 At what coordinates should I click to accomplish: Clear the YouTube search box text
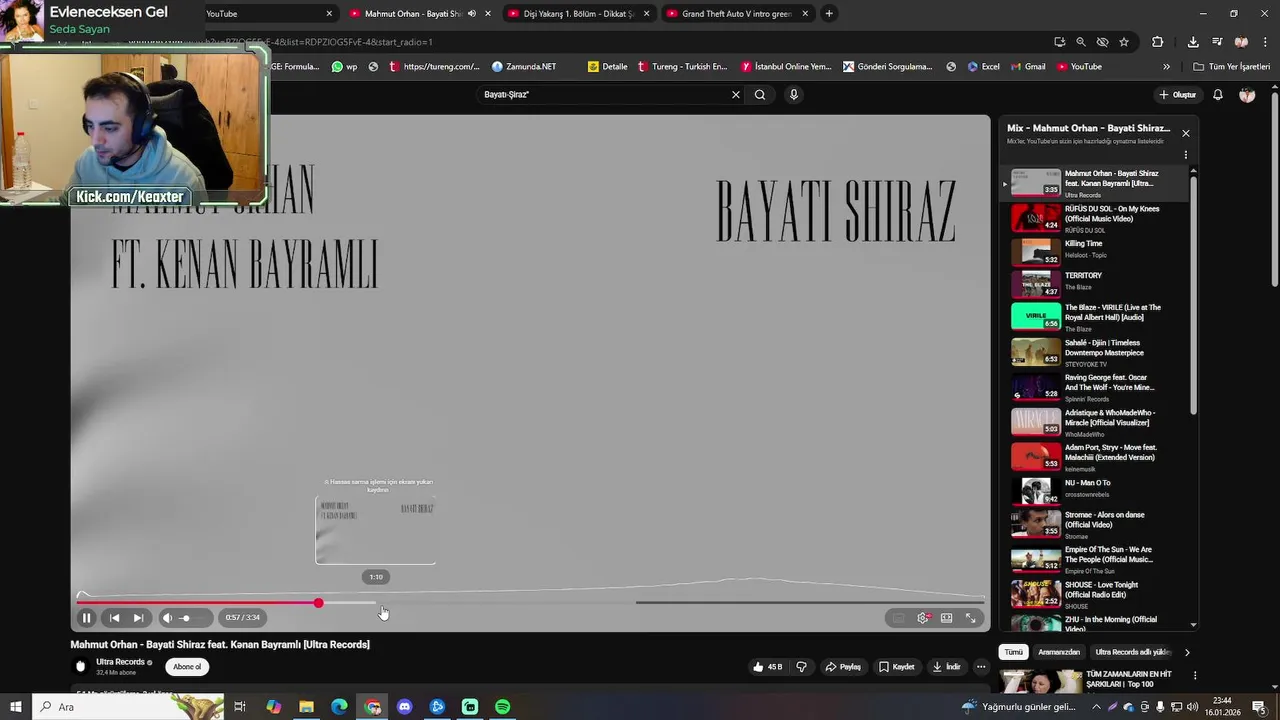(736, 95)
